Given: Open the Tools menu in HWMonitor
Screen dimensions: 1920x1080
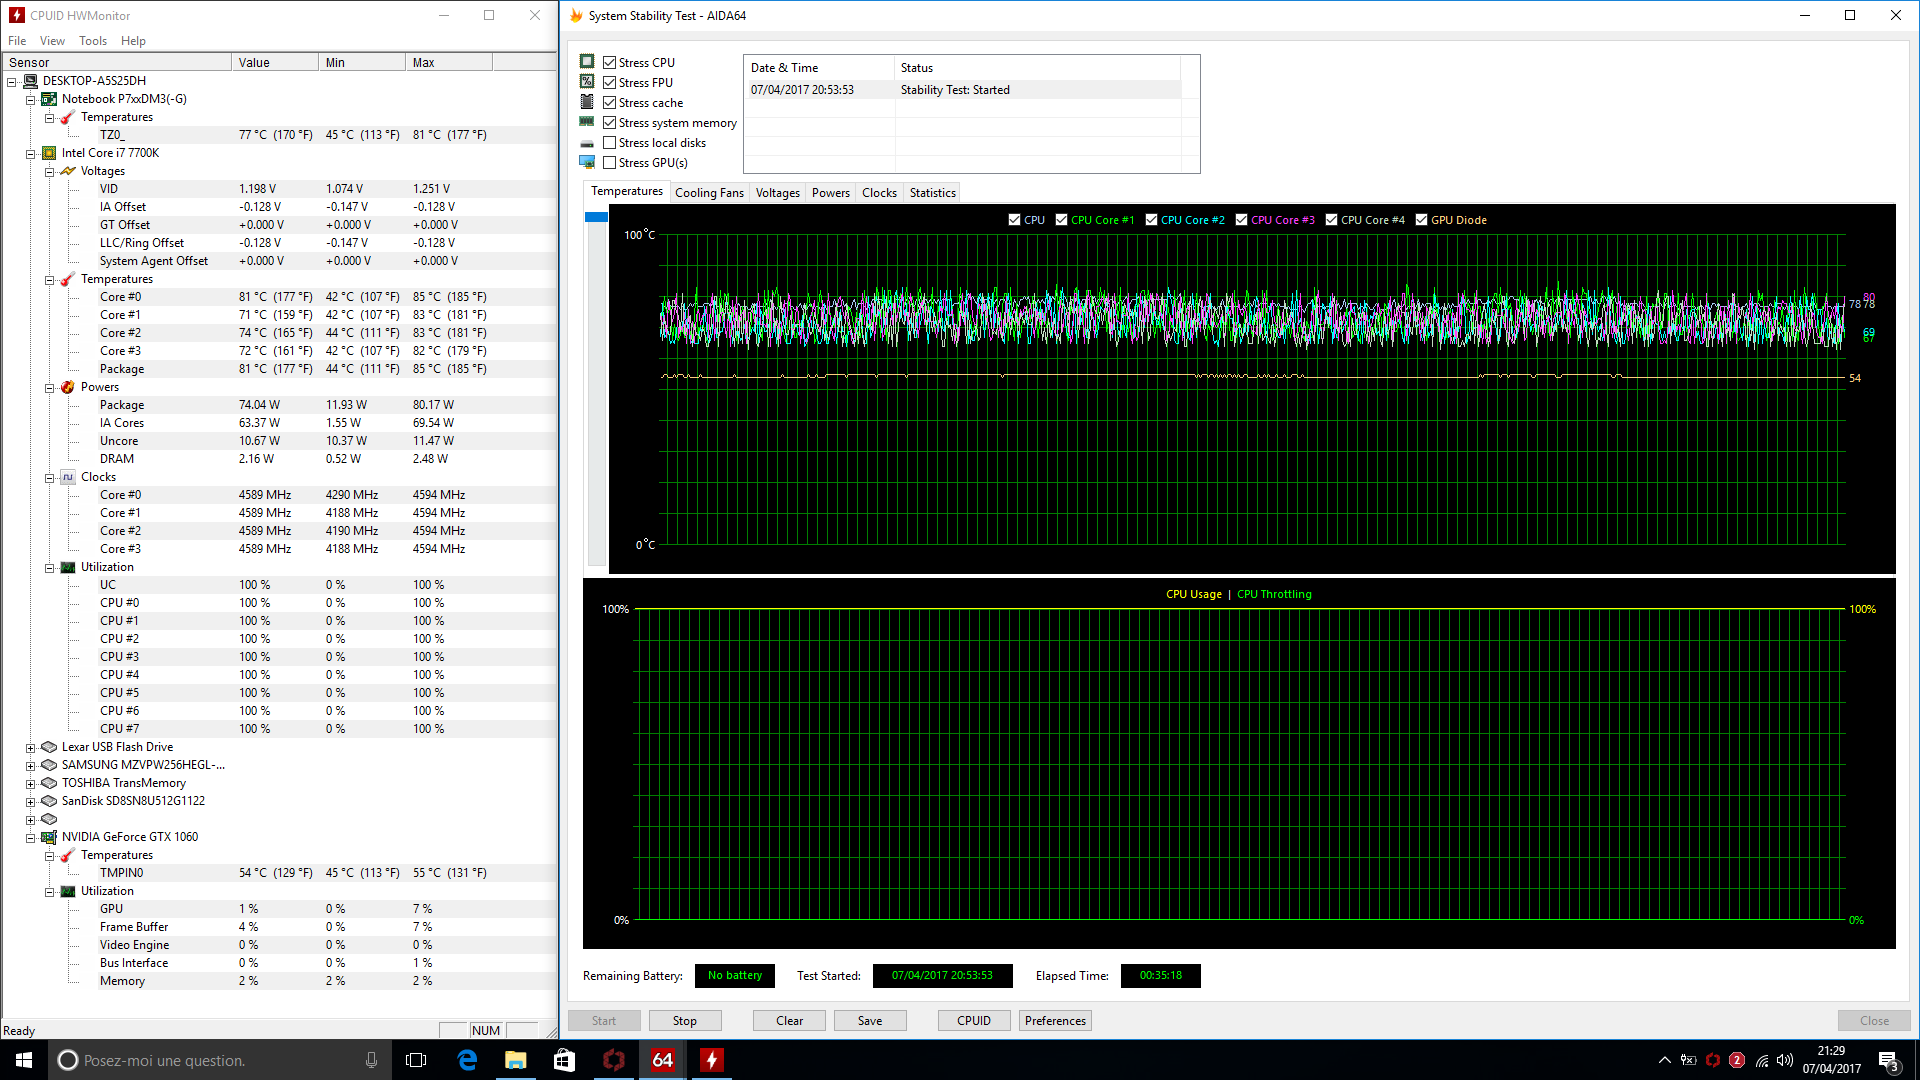Looking at the screenshot, I should [93, 41].
